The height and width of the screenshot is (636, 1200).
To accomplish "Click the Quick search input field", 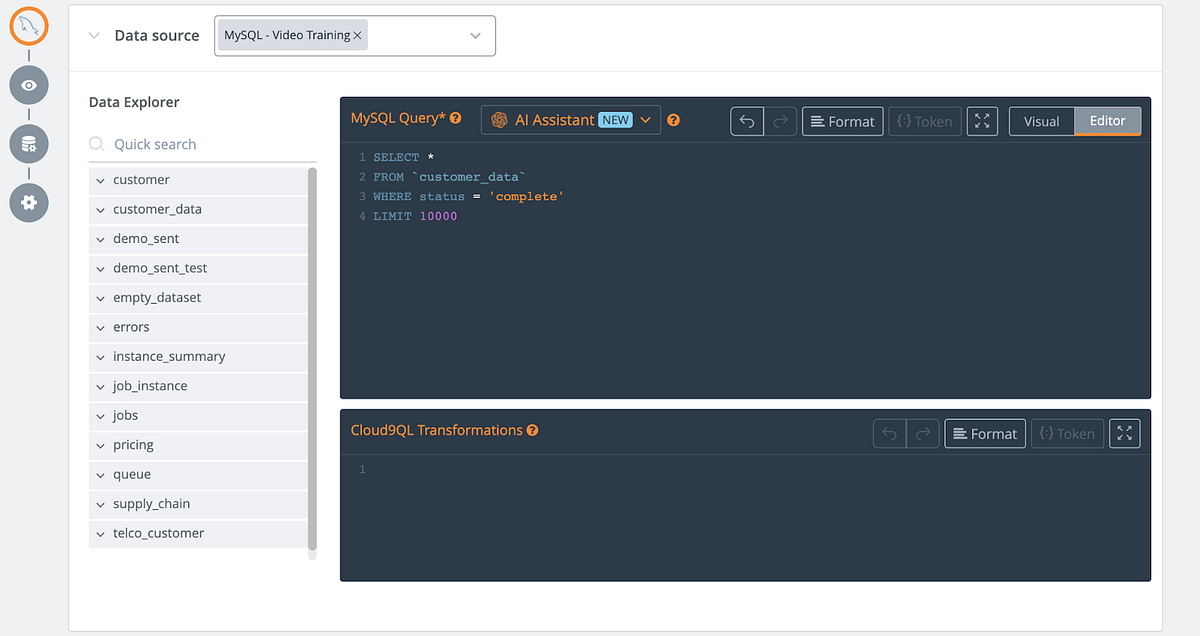I will (x=180, y=144).
